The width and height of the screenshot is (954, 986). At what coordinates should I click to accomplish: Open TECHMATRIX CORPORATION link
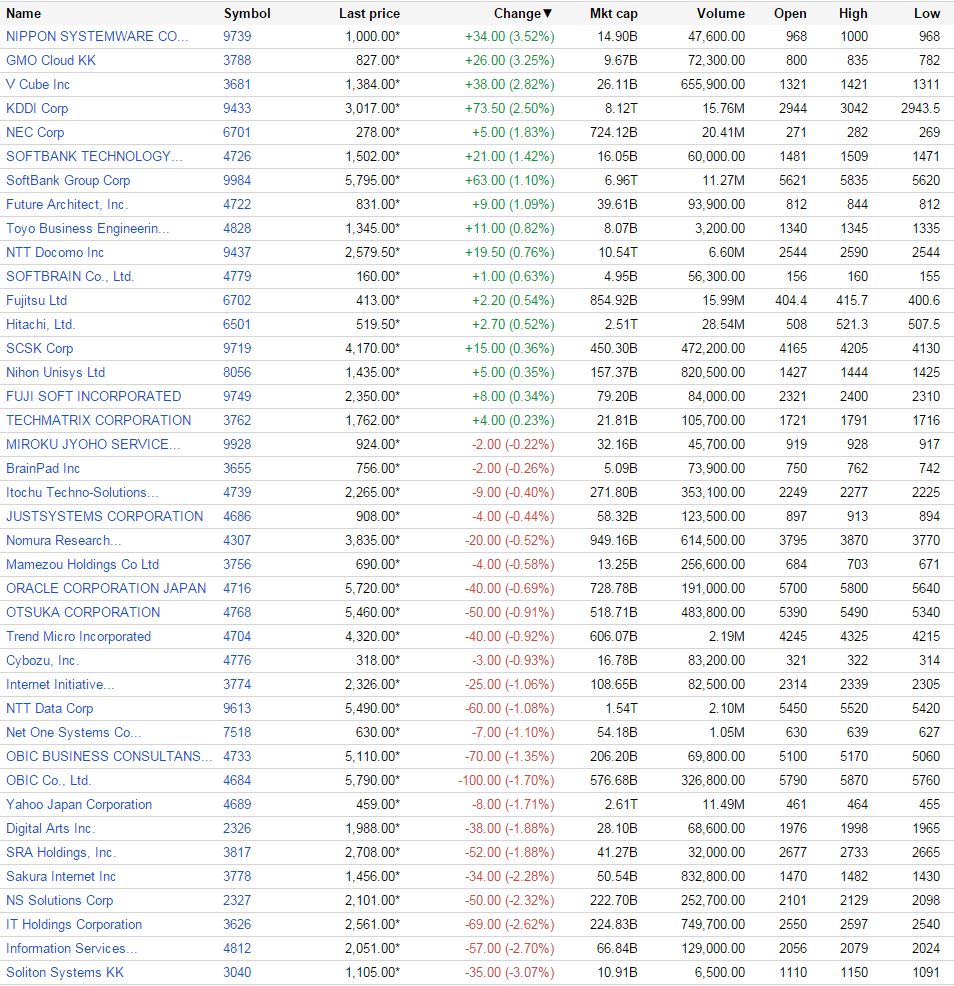99,420
